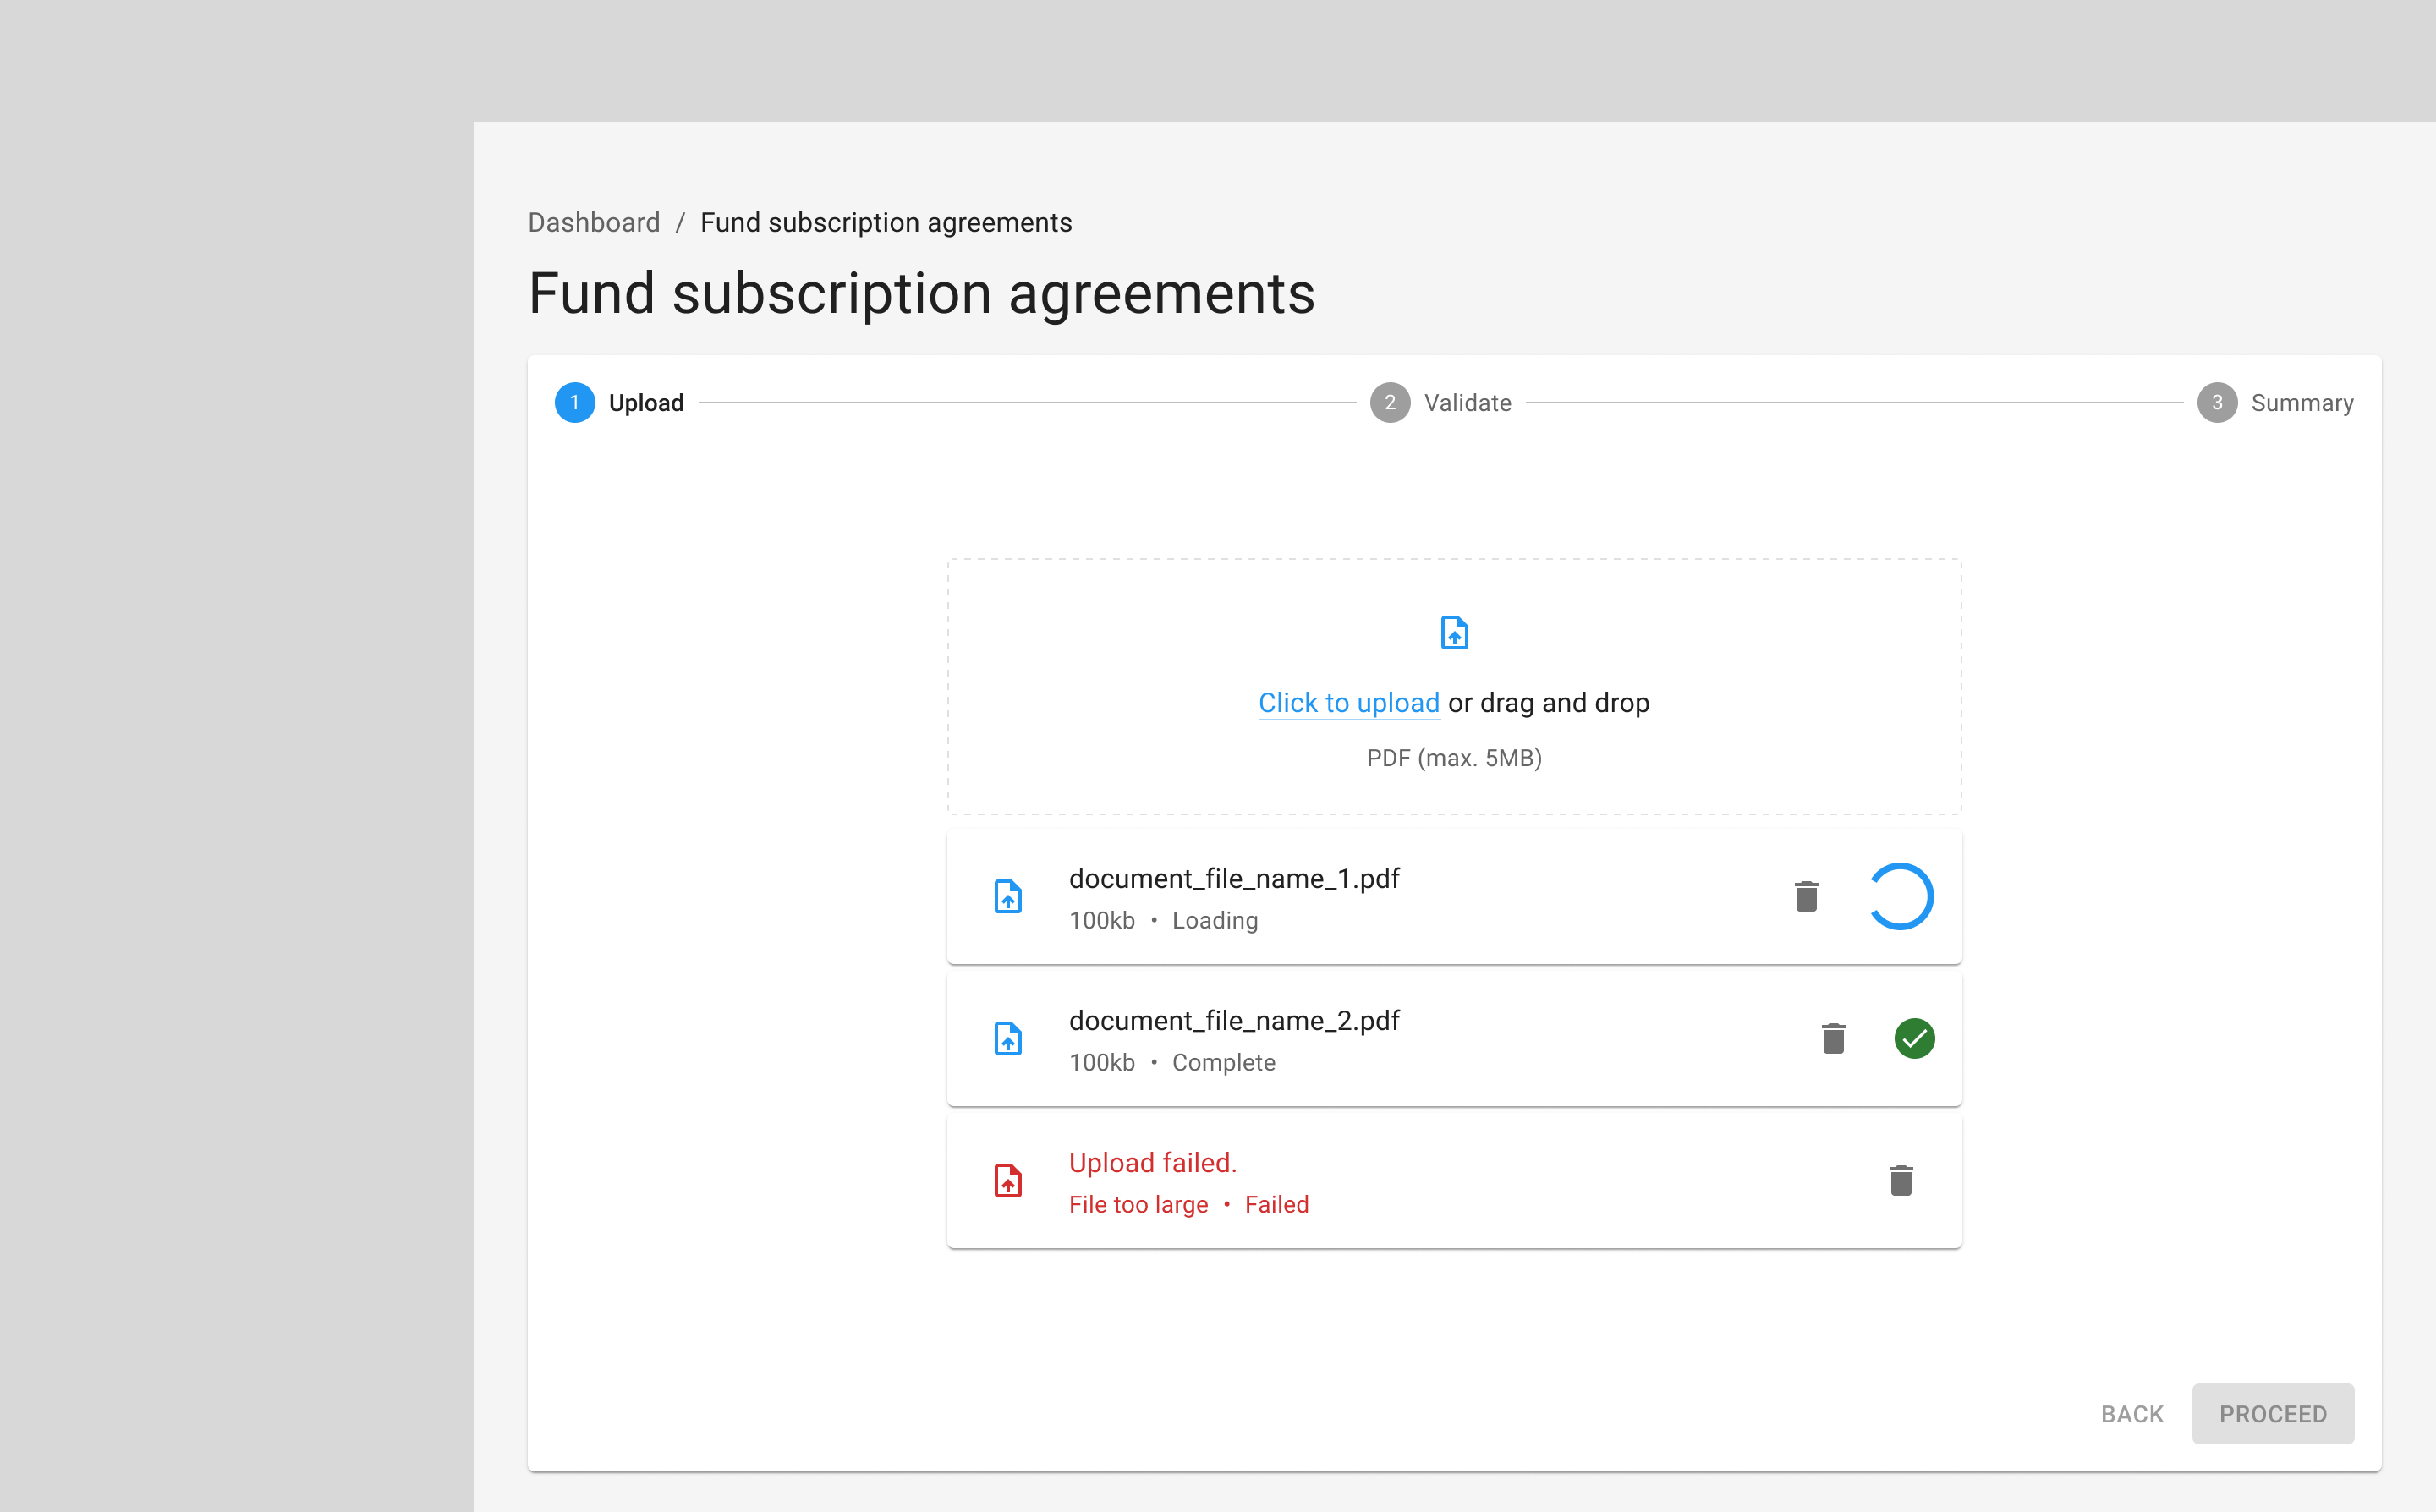Click the BACK button
This screenshot has width=2436, height=1512.
pyautogui.click(x=2132, y=1414)
